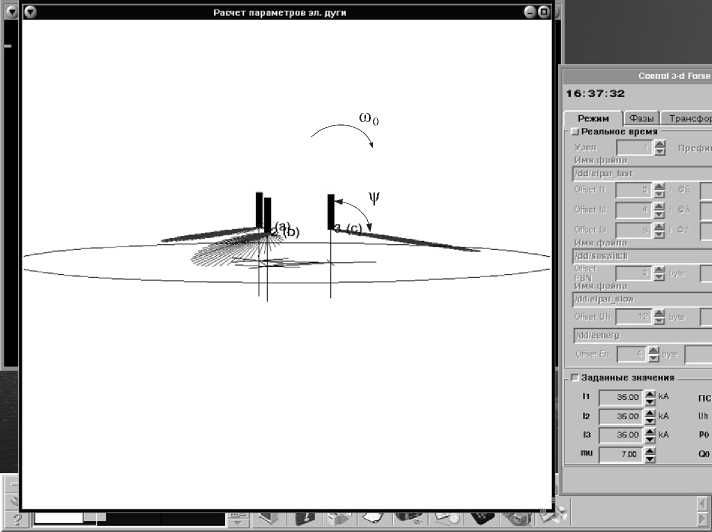Click the I3 input field showing 36.00
This screenshot has width=712, height=532.
click(x=621, y=435)
